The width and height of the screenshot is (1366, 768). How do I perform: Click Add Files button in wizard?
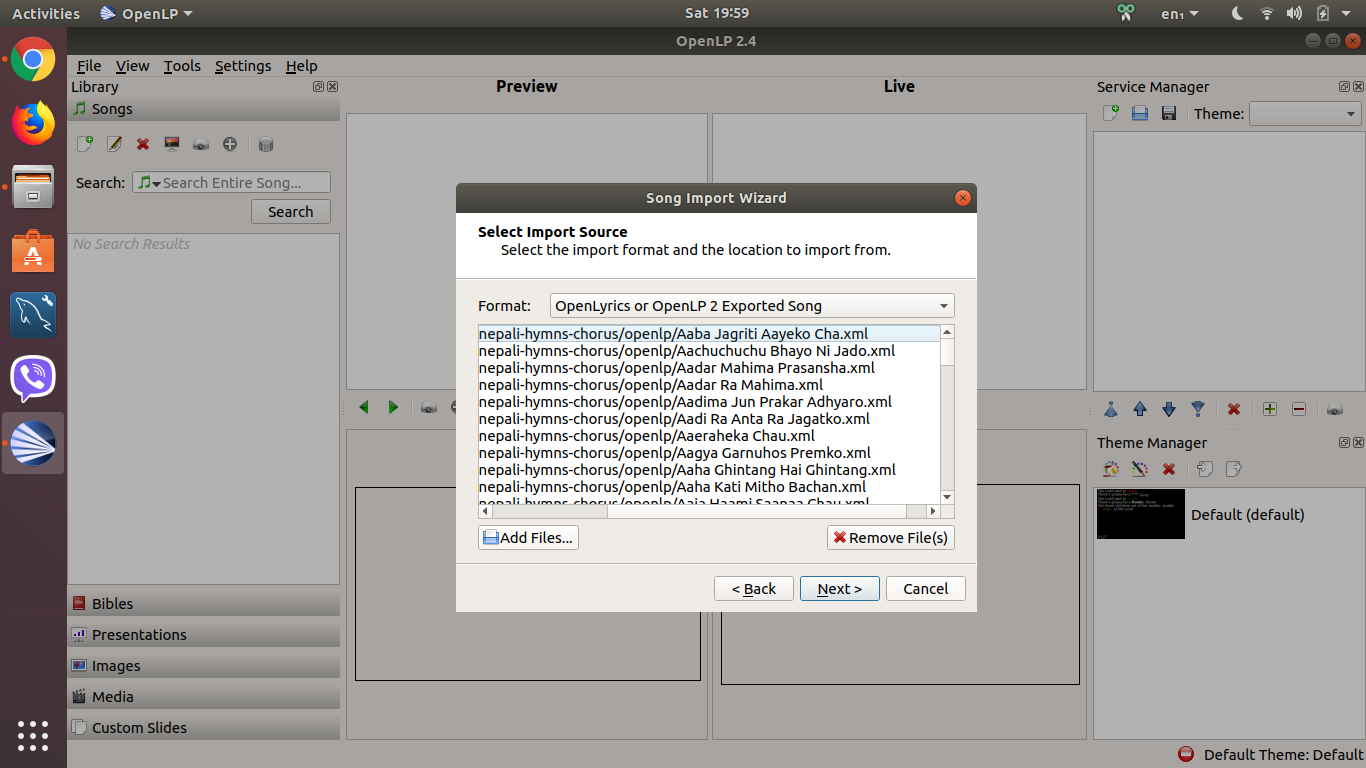tap(528, 538)
